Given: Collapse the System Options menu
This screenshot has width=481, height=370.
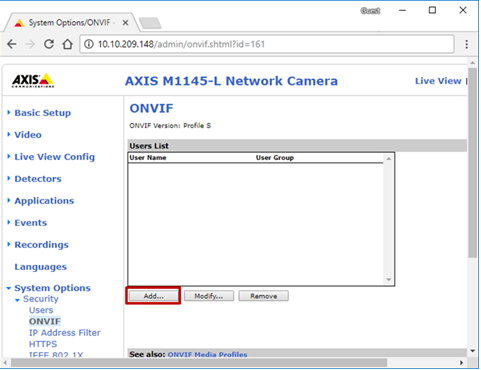Looking at the screenshot, I should (x=52, y=288).
